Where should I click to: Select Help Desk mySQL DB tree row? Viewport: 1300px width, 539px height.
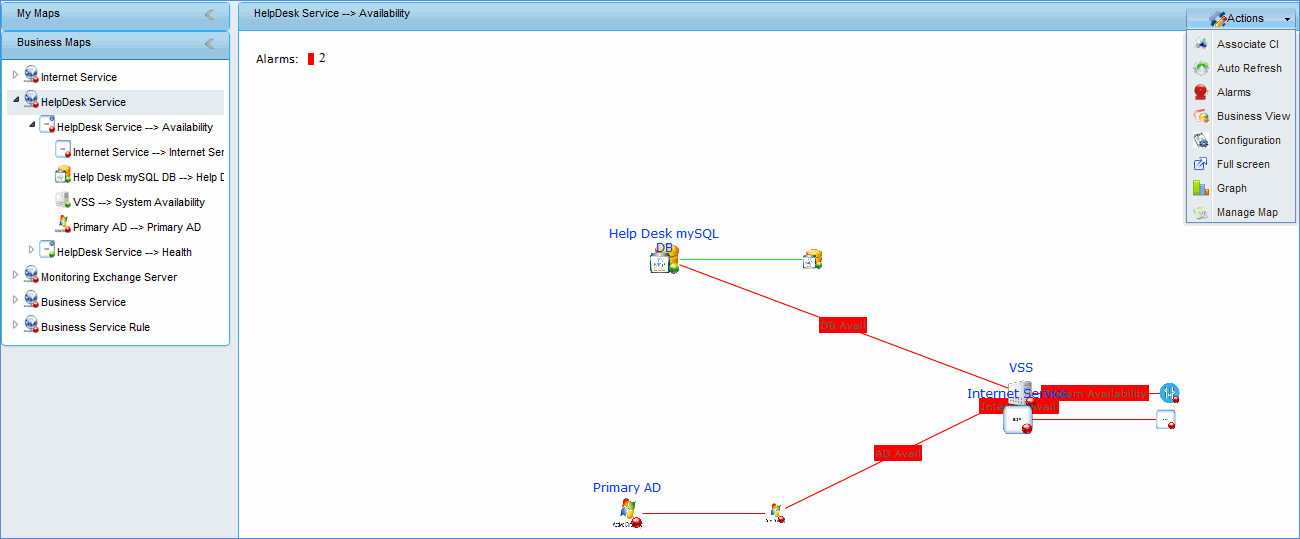pyautogui.click(x=148, y=177)
